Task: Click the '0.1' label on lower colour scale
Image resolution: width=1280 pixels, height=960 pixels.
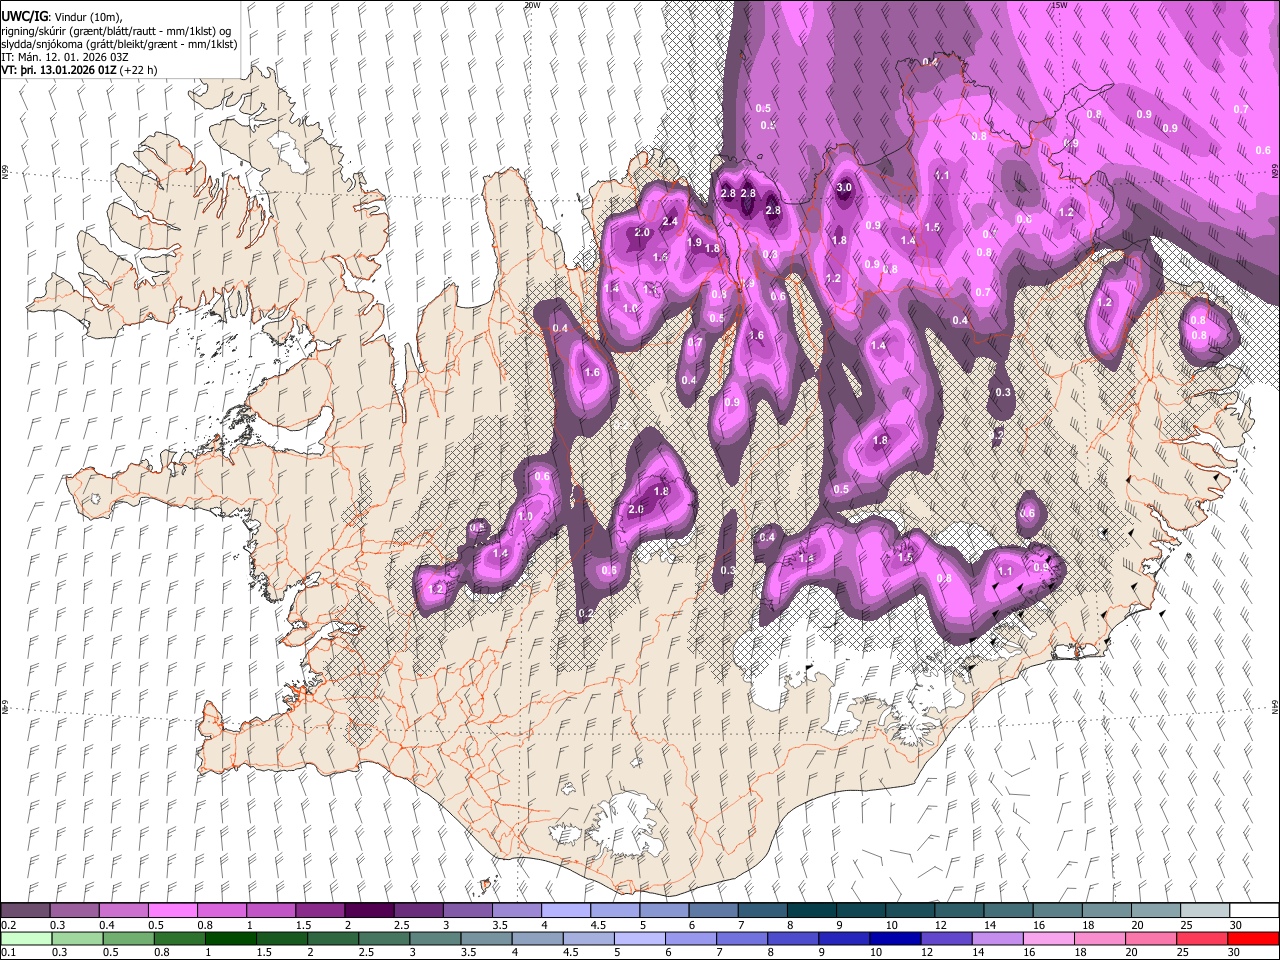Action: [8, 952]
